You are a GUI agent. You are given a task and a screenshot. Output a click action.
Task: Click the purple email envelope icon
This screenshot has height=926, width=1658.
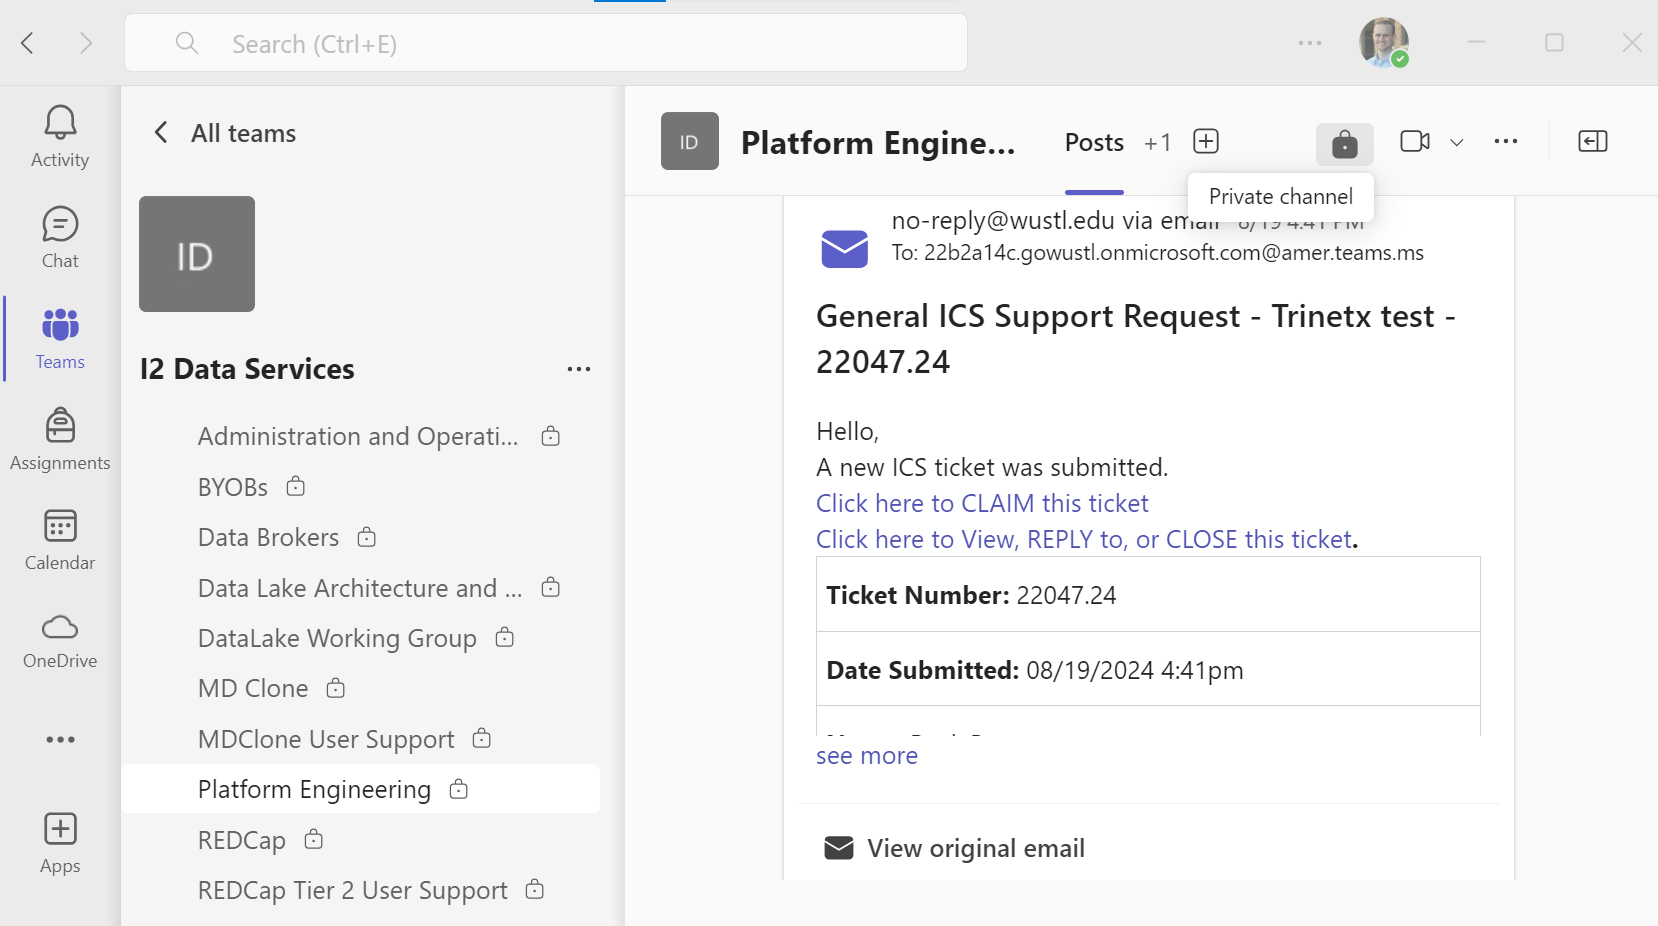(x=845, y=249)
